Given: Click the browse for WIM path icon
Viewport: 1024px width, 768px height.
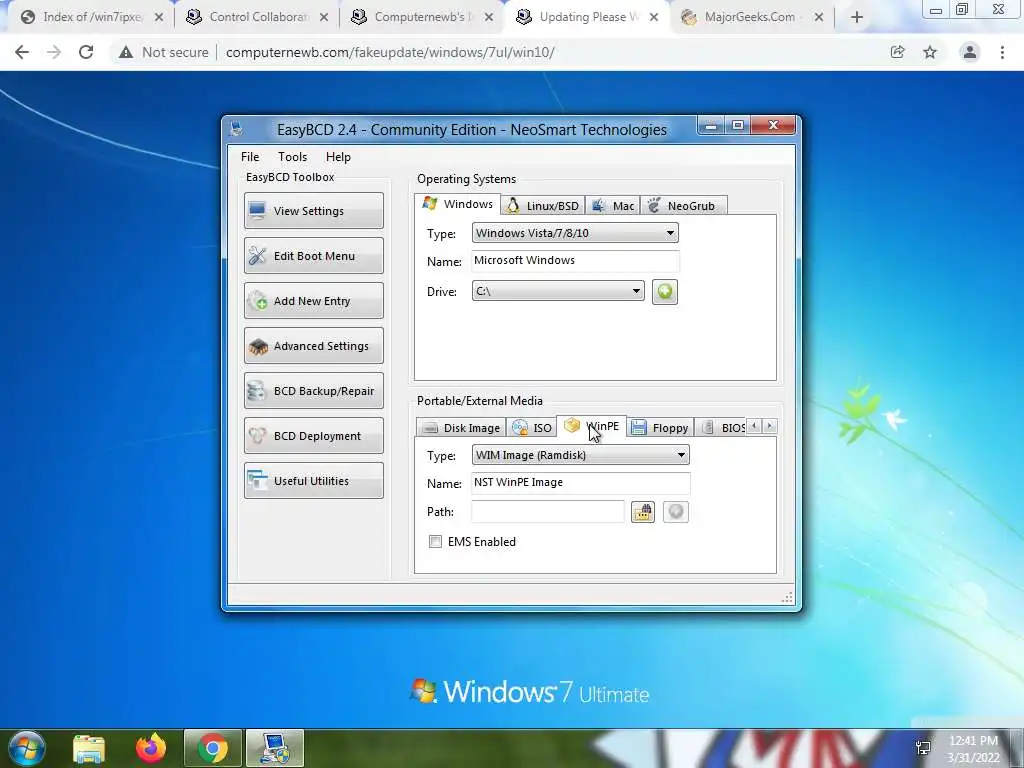Looking at the screenshot, I should tap(643, 511).
